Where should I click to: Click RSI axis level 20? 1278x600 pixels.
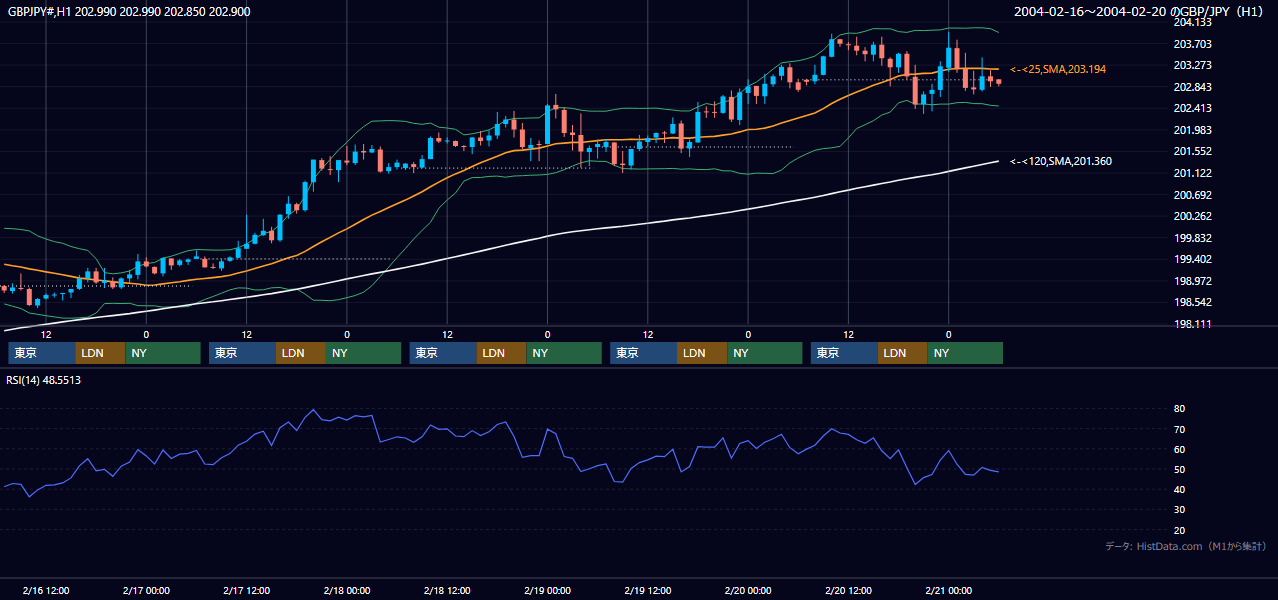(1179, 530)
